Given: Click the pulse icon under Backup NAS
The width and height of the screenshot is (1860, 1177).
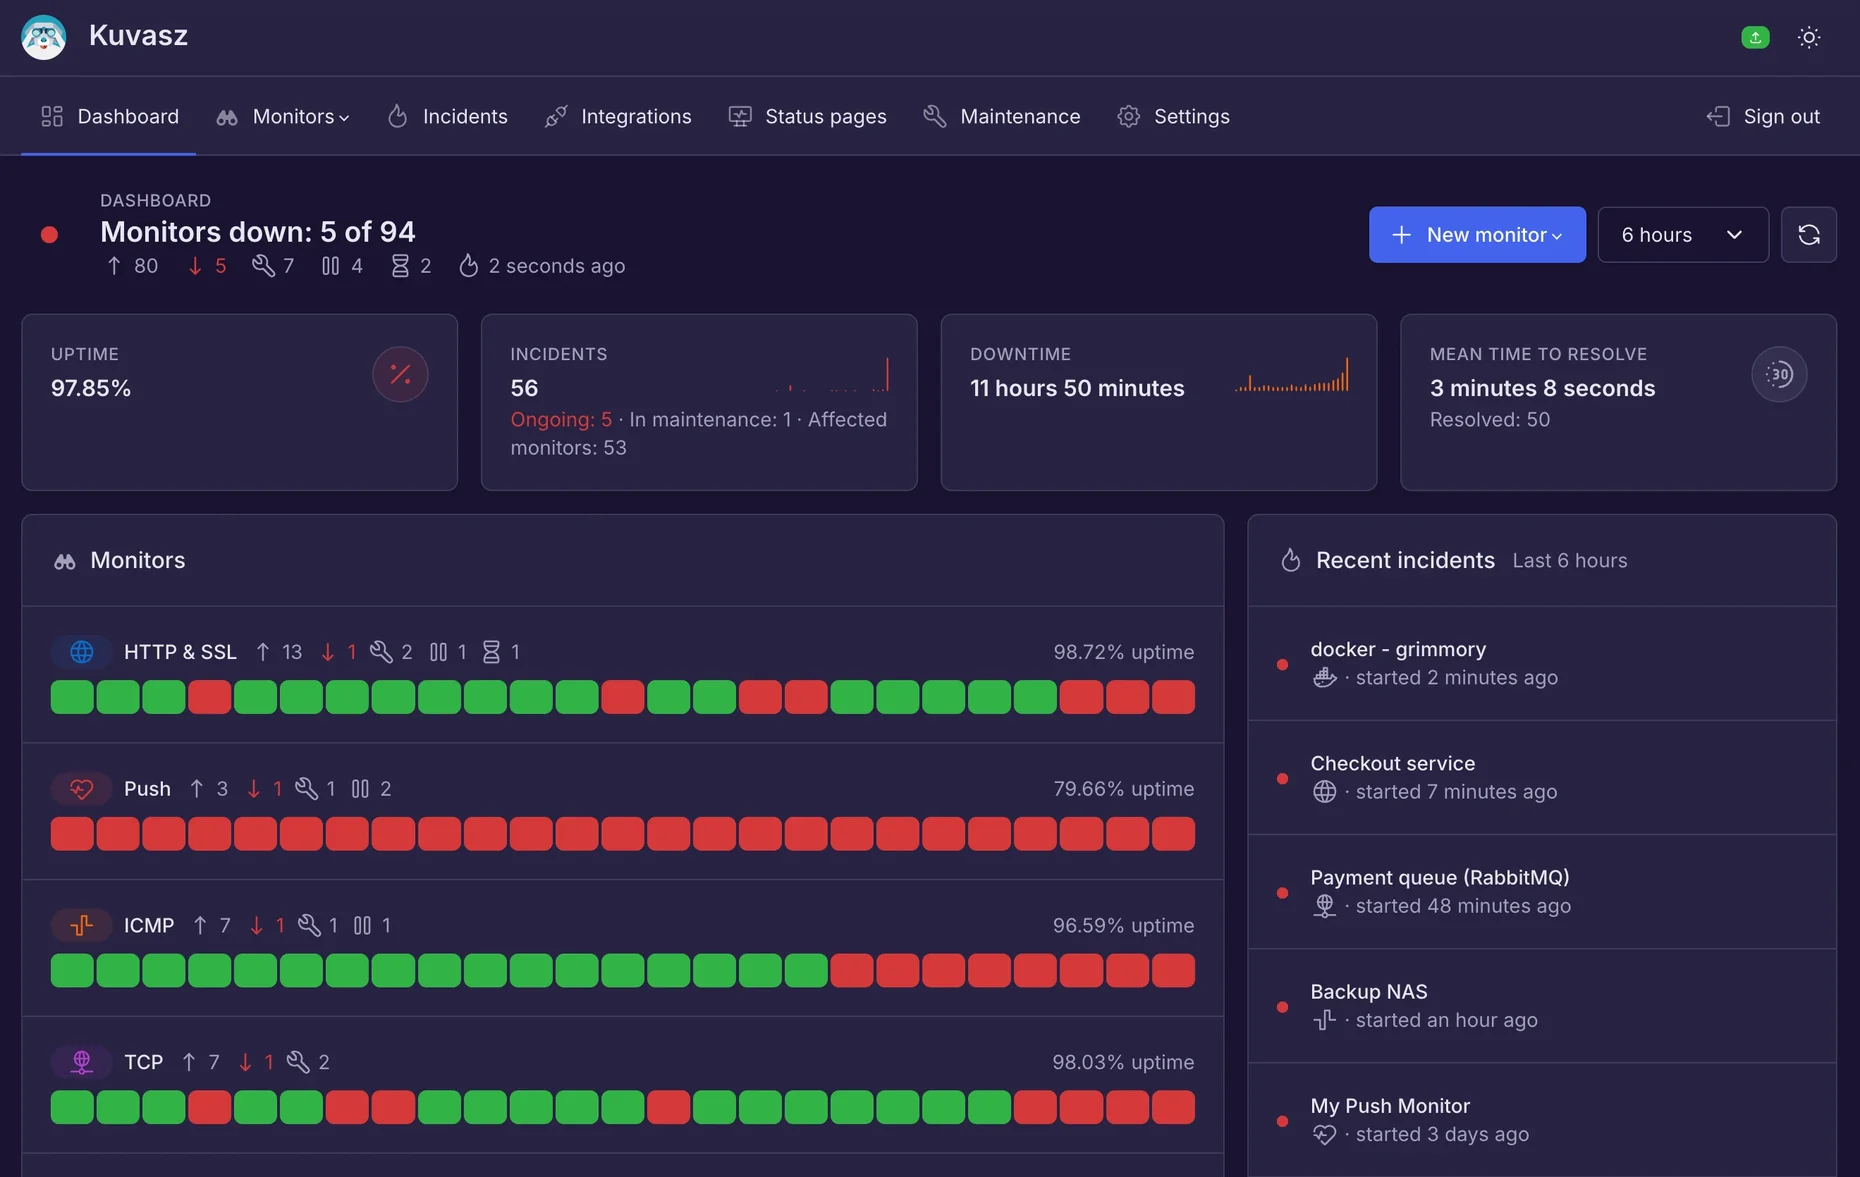Looking at the screenshot, I should [x=1324, y=1020].
